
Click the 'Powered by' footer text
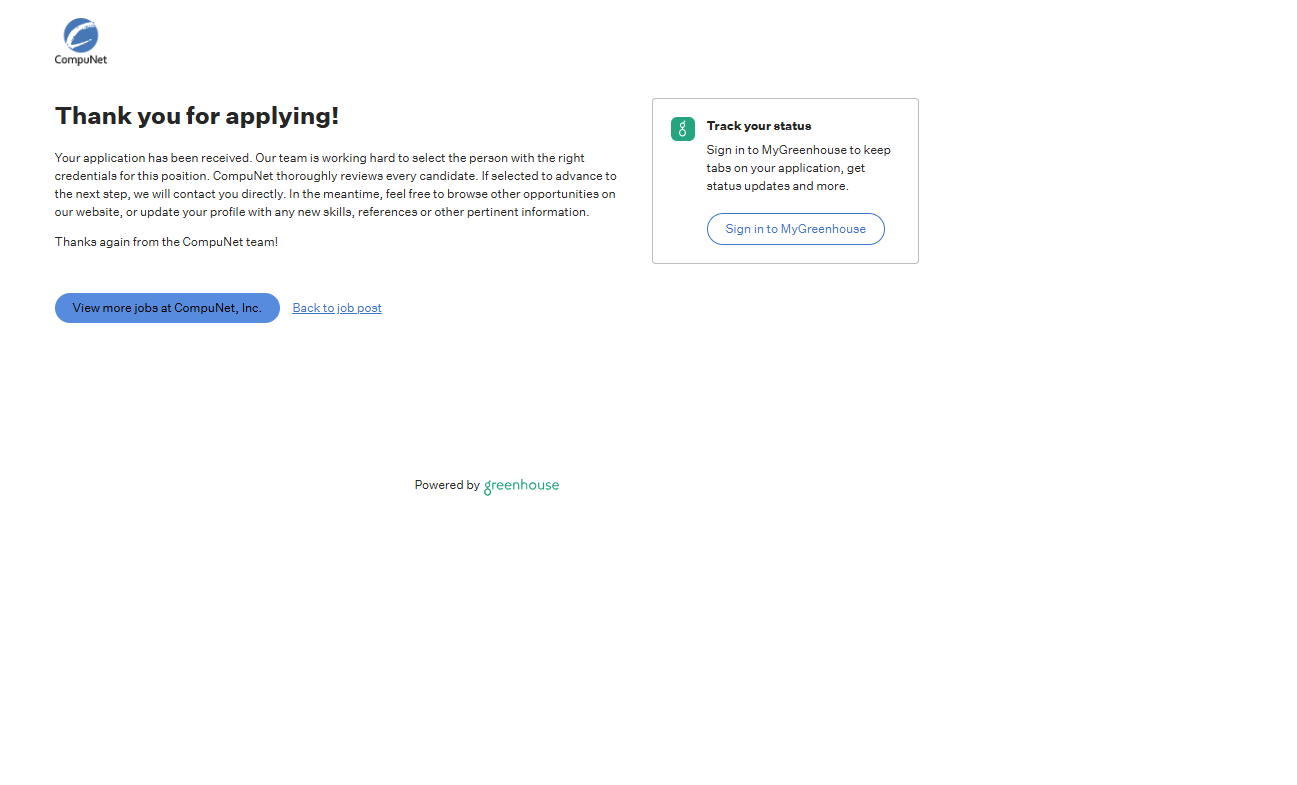tap(447, 485)
